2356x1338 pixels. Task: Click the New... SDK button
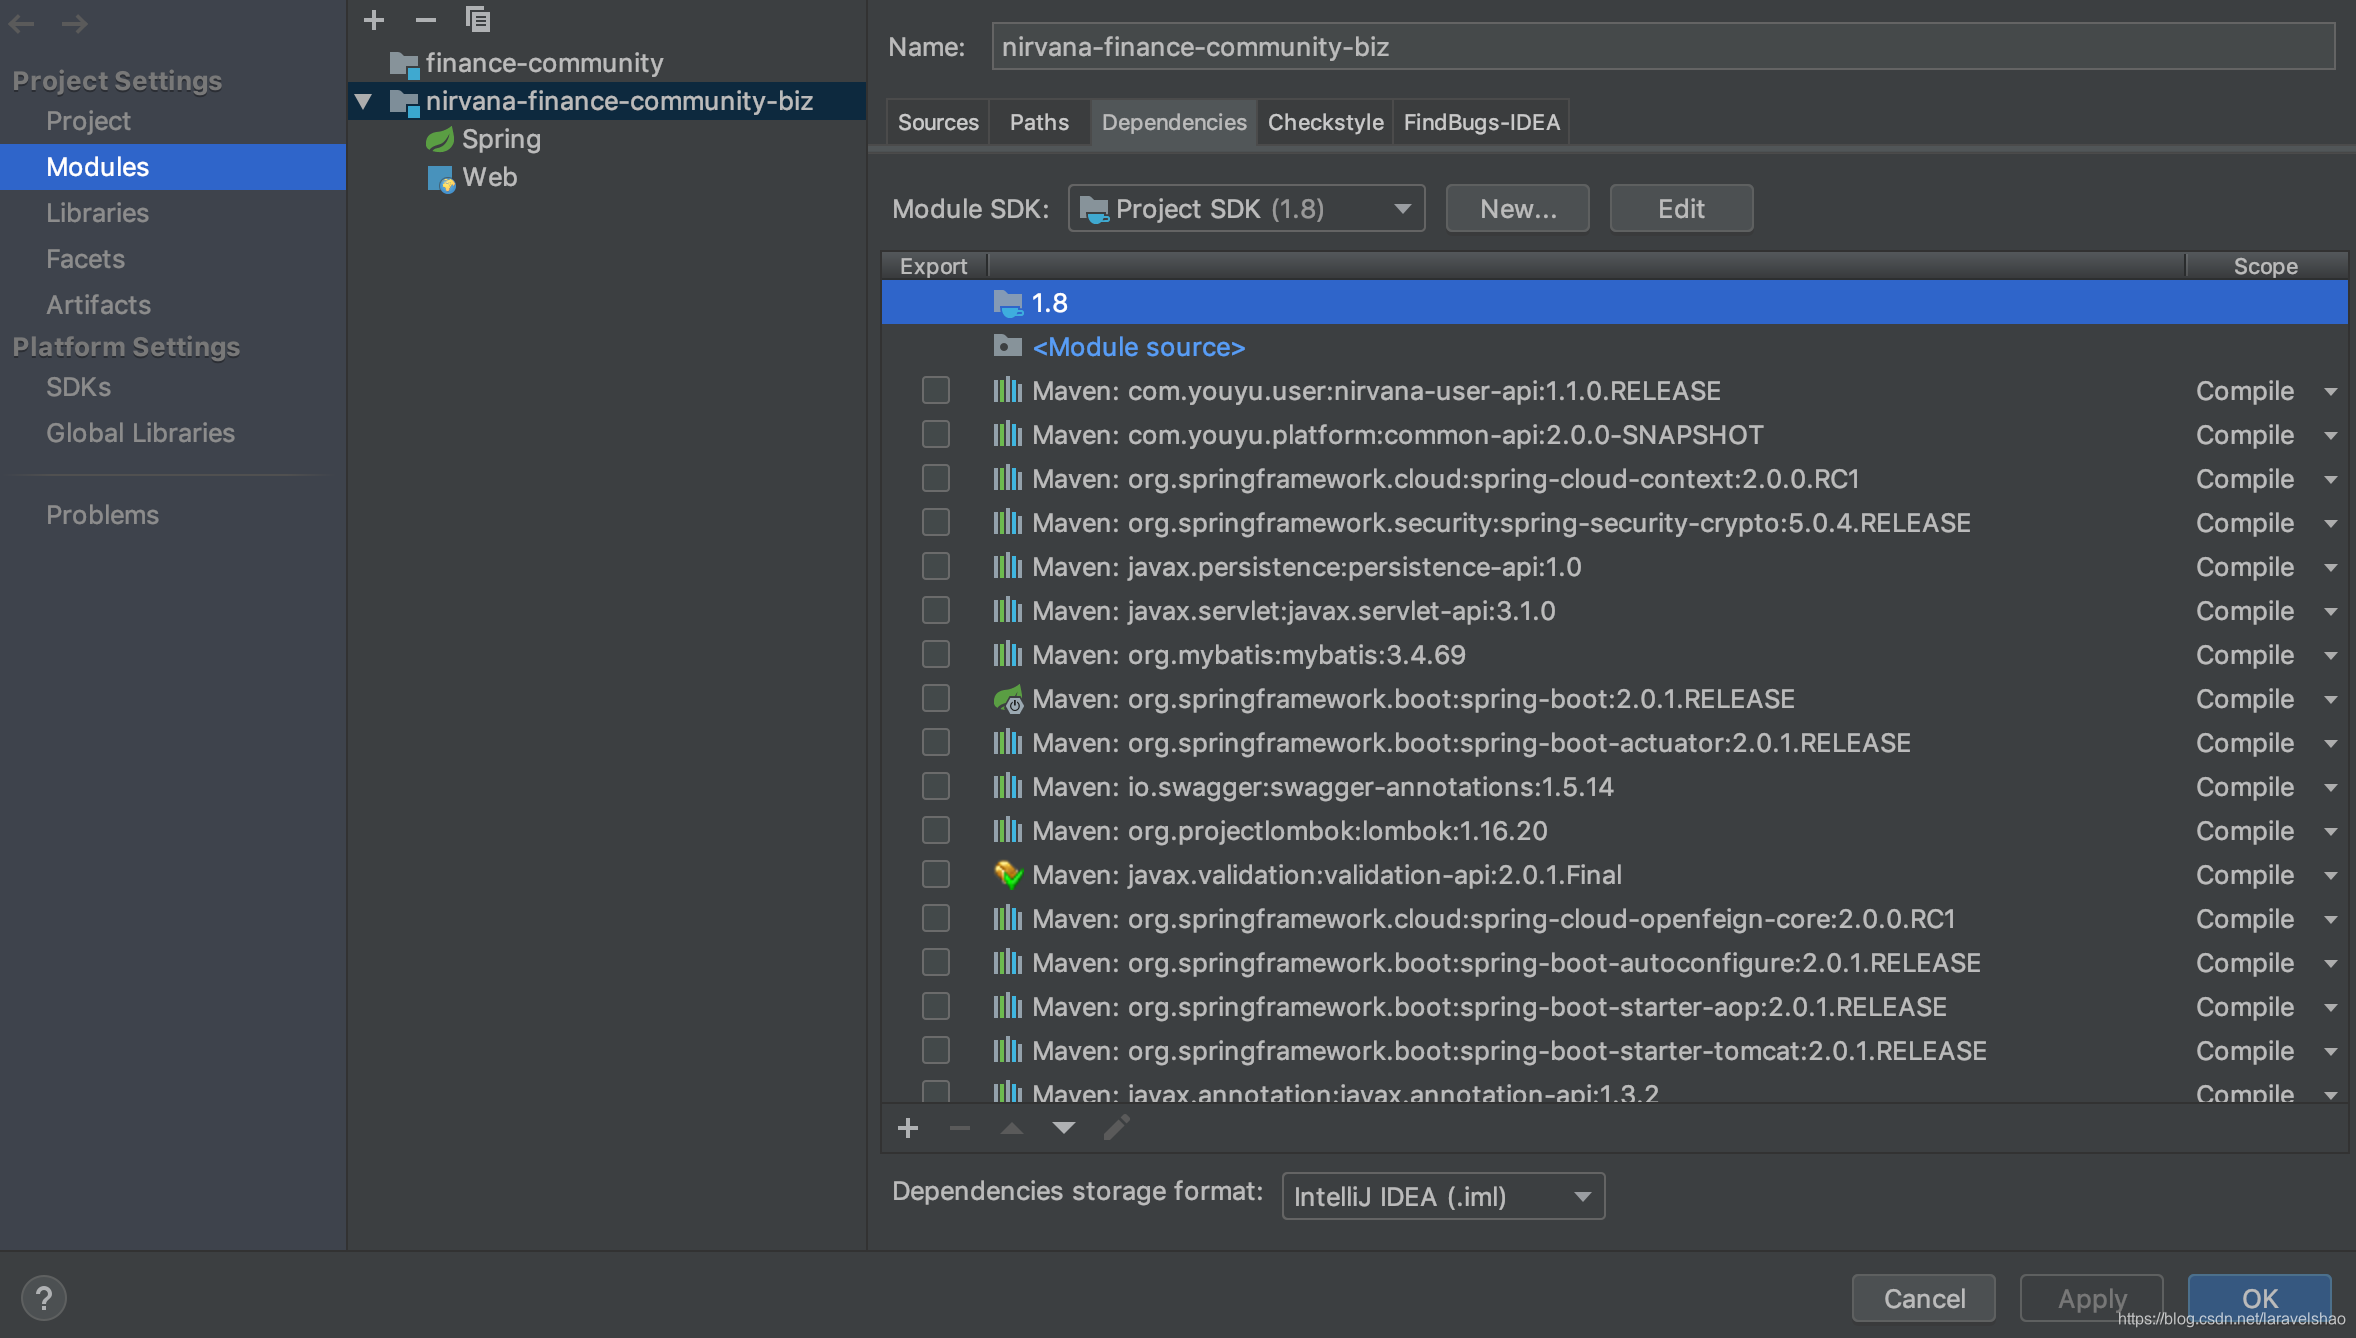coord(1517,208)
